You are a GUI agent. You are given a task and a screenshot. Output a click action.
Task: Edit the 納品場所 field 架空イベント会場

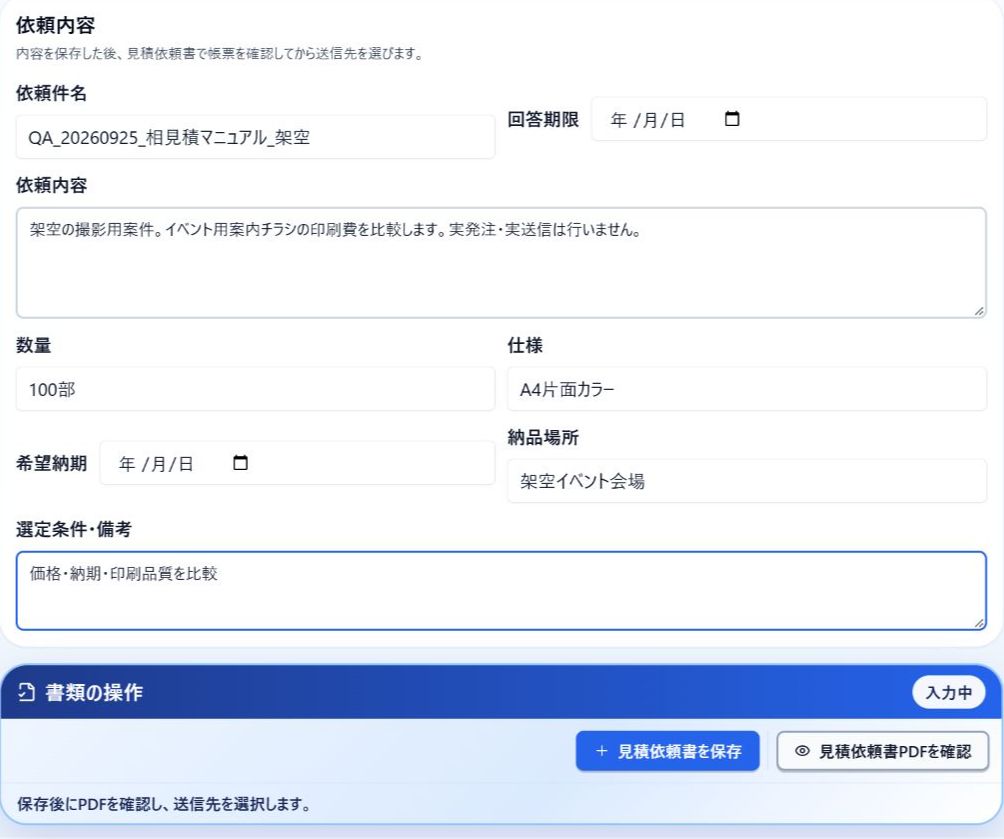click(747, 481)
